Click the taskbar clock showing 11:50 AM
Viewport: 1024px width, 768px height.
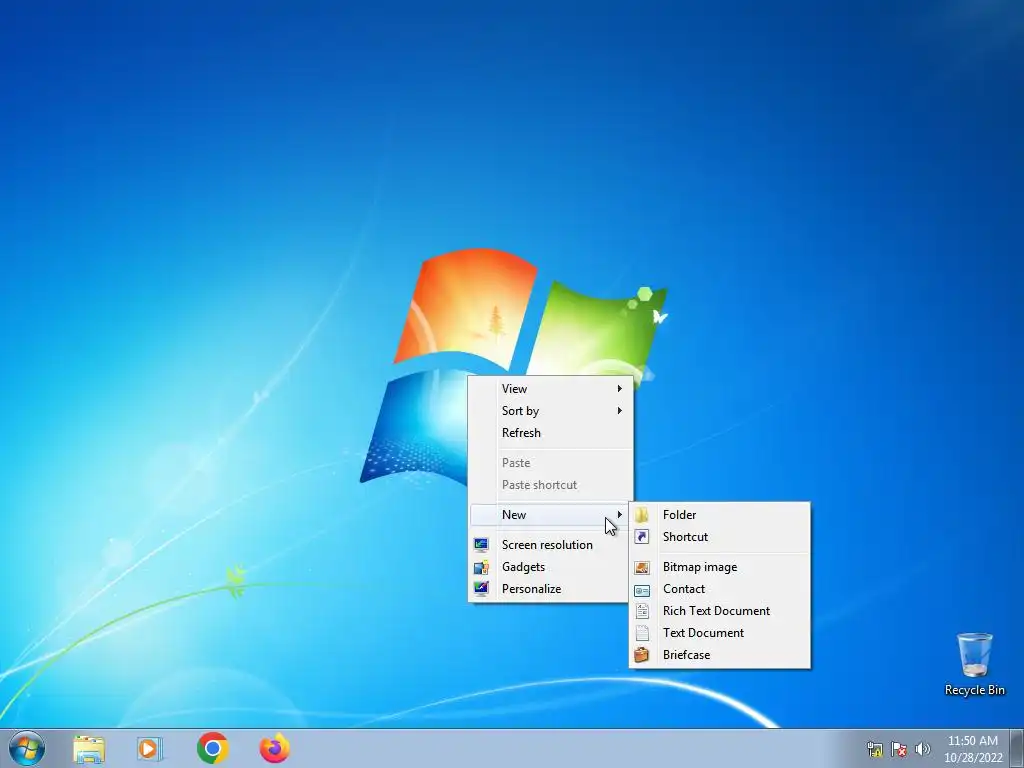click(x=973, y=741)
